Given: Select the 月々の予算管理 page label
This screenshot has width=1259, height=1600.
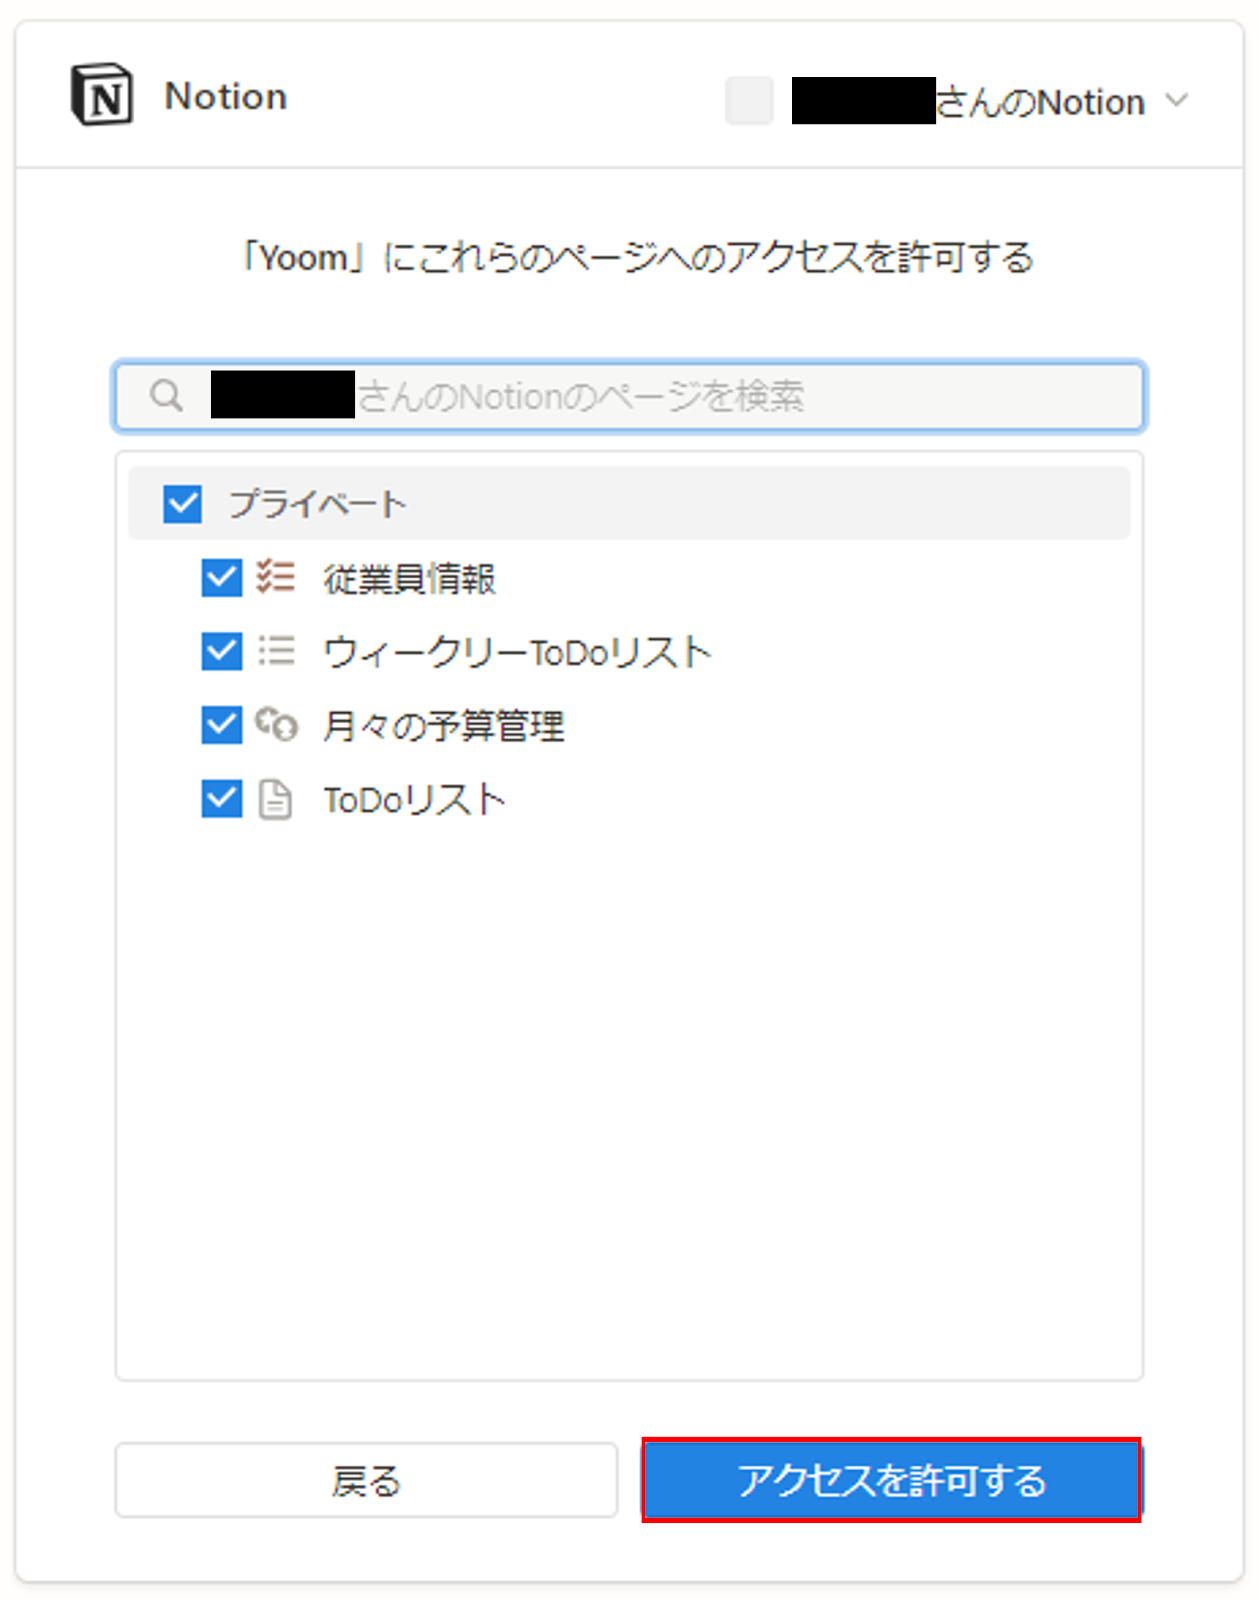Looking at the screenshot, I should (444, 726).
